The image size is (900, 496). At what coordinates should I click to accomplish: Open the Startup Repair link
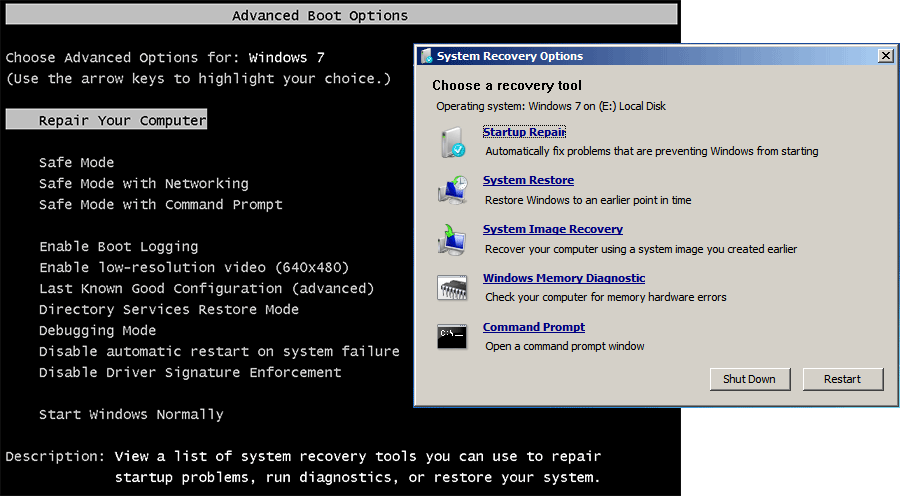[524, 132]
